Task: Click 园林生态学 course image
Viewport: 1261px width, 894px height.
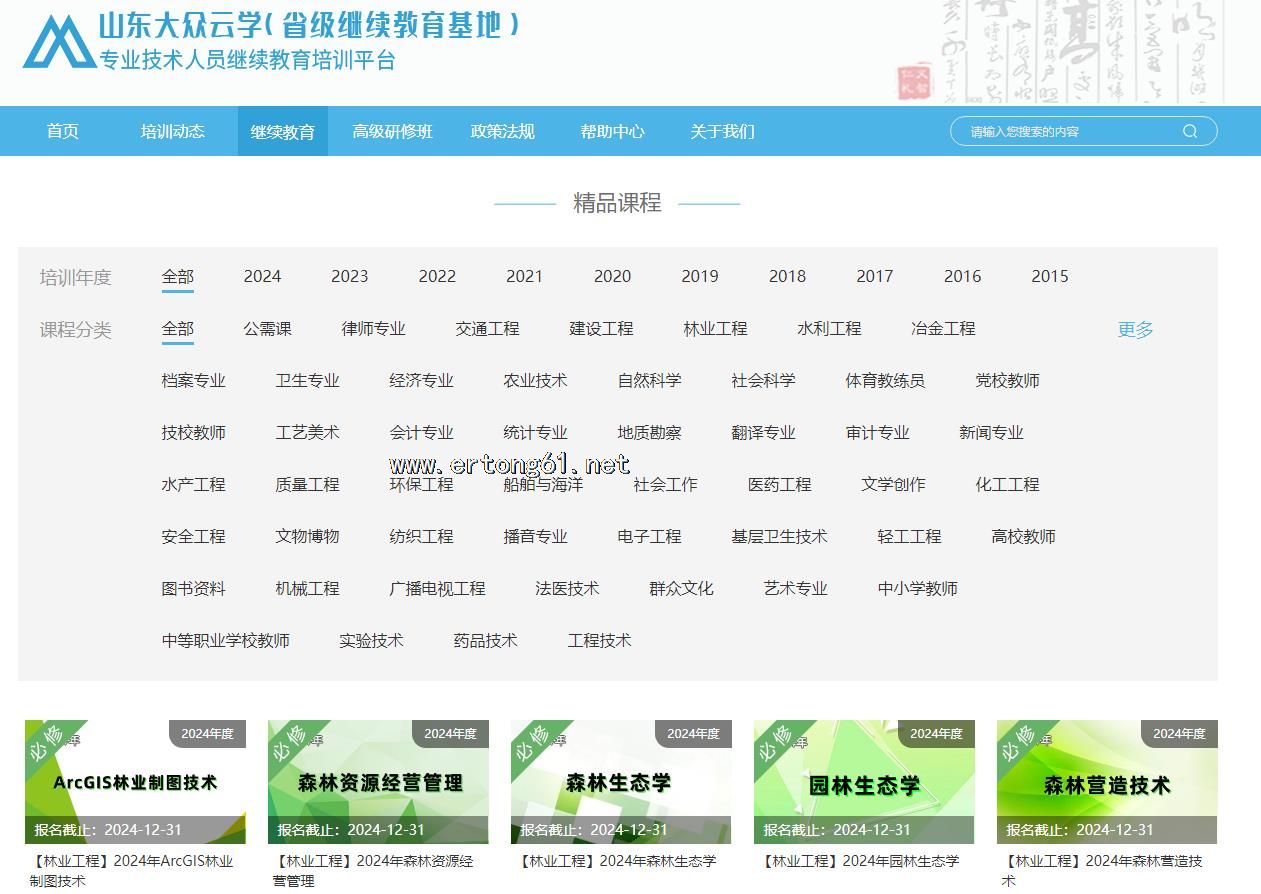Action: coord(864,781)
